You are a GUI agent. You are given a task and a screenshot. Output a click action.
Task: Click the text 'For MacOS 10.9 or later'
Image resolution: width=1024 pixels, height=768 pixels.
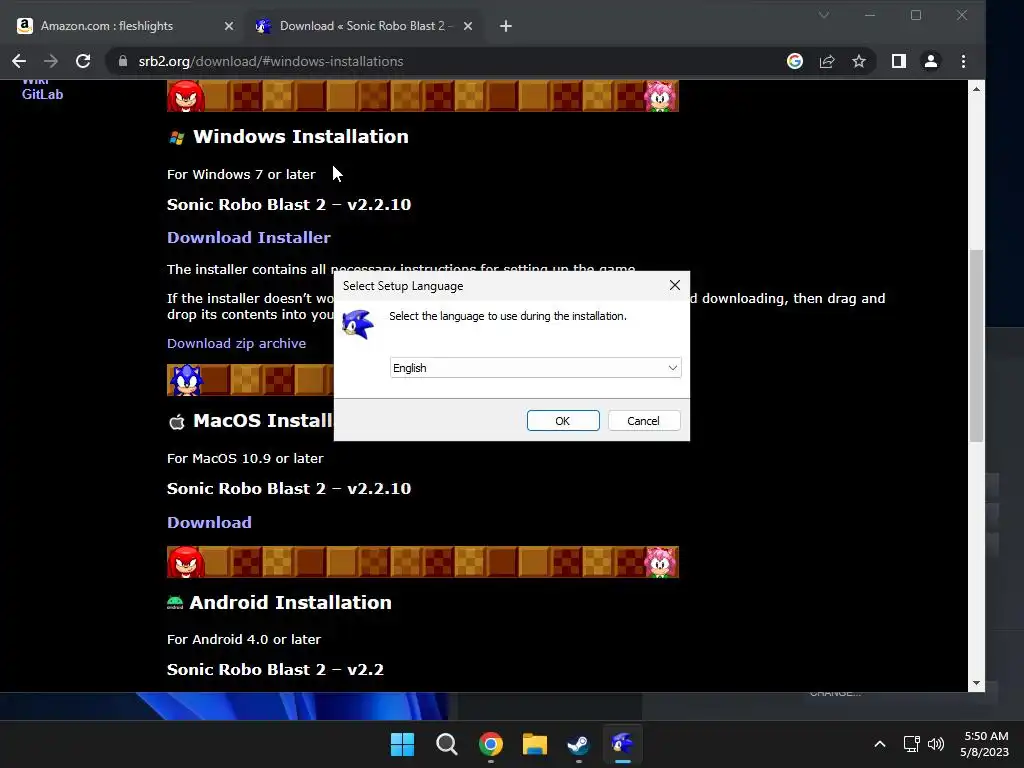tap(245, 458)
